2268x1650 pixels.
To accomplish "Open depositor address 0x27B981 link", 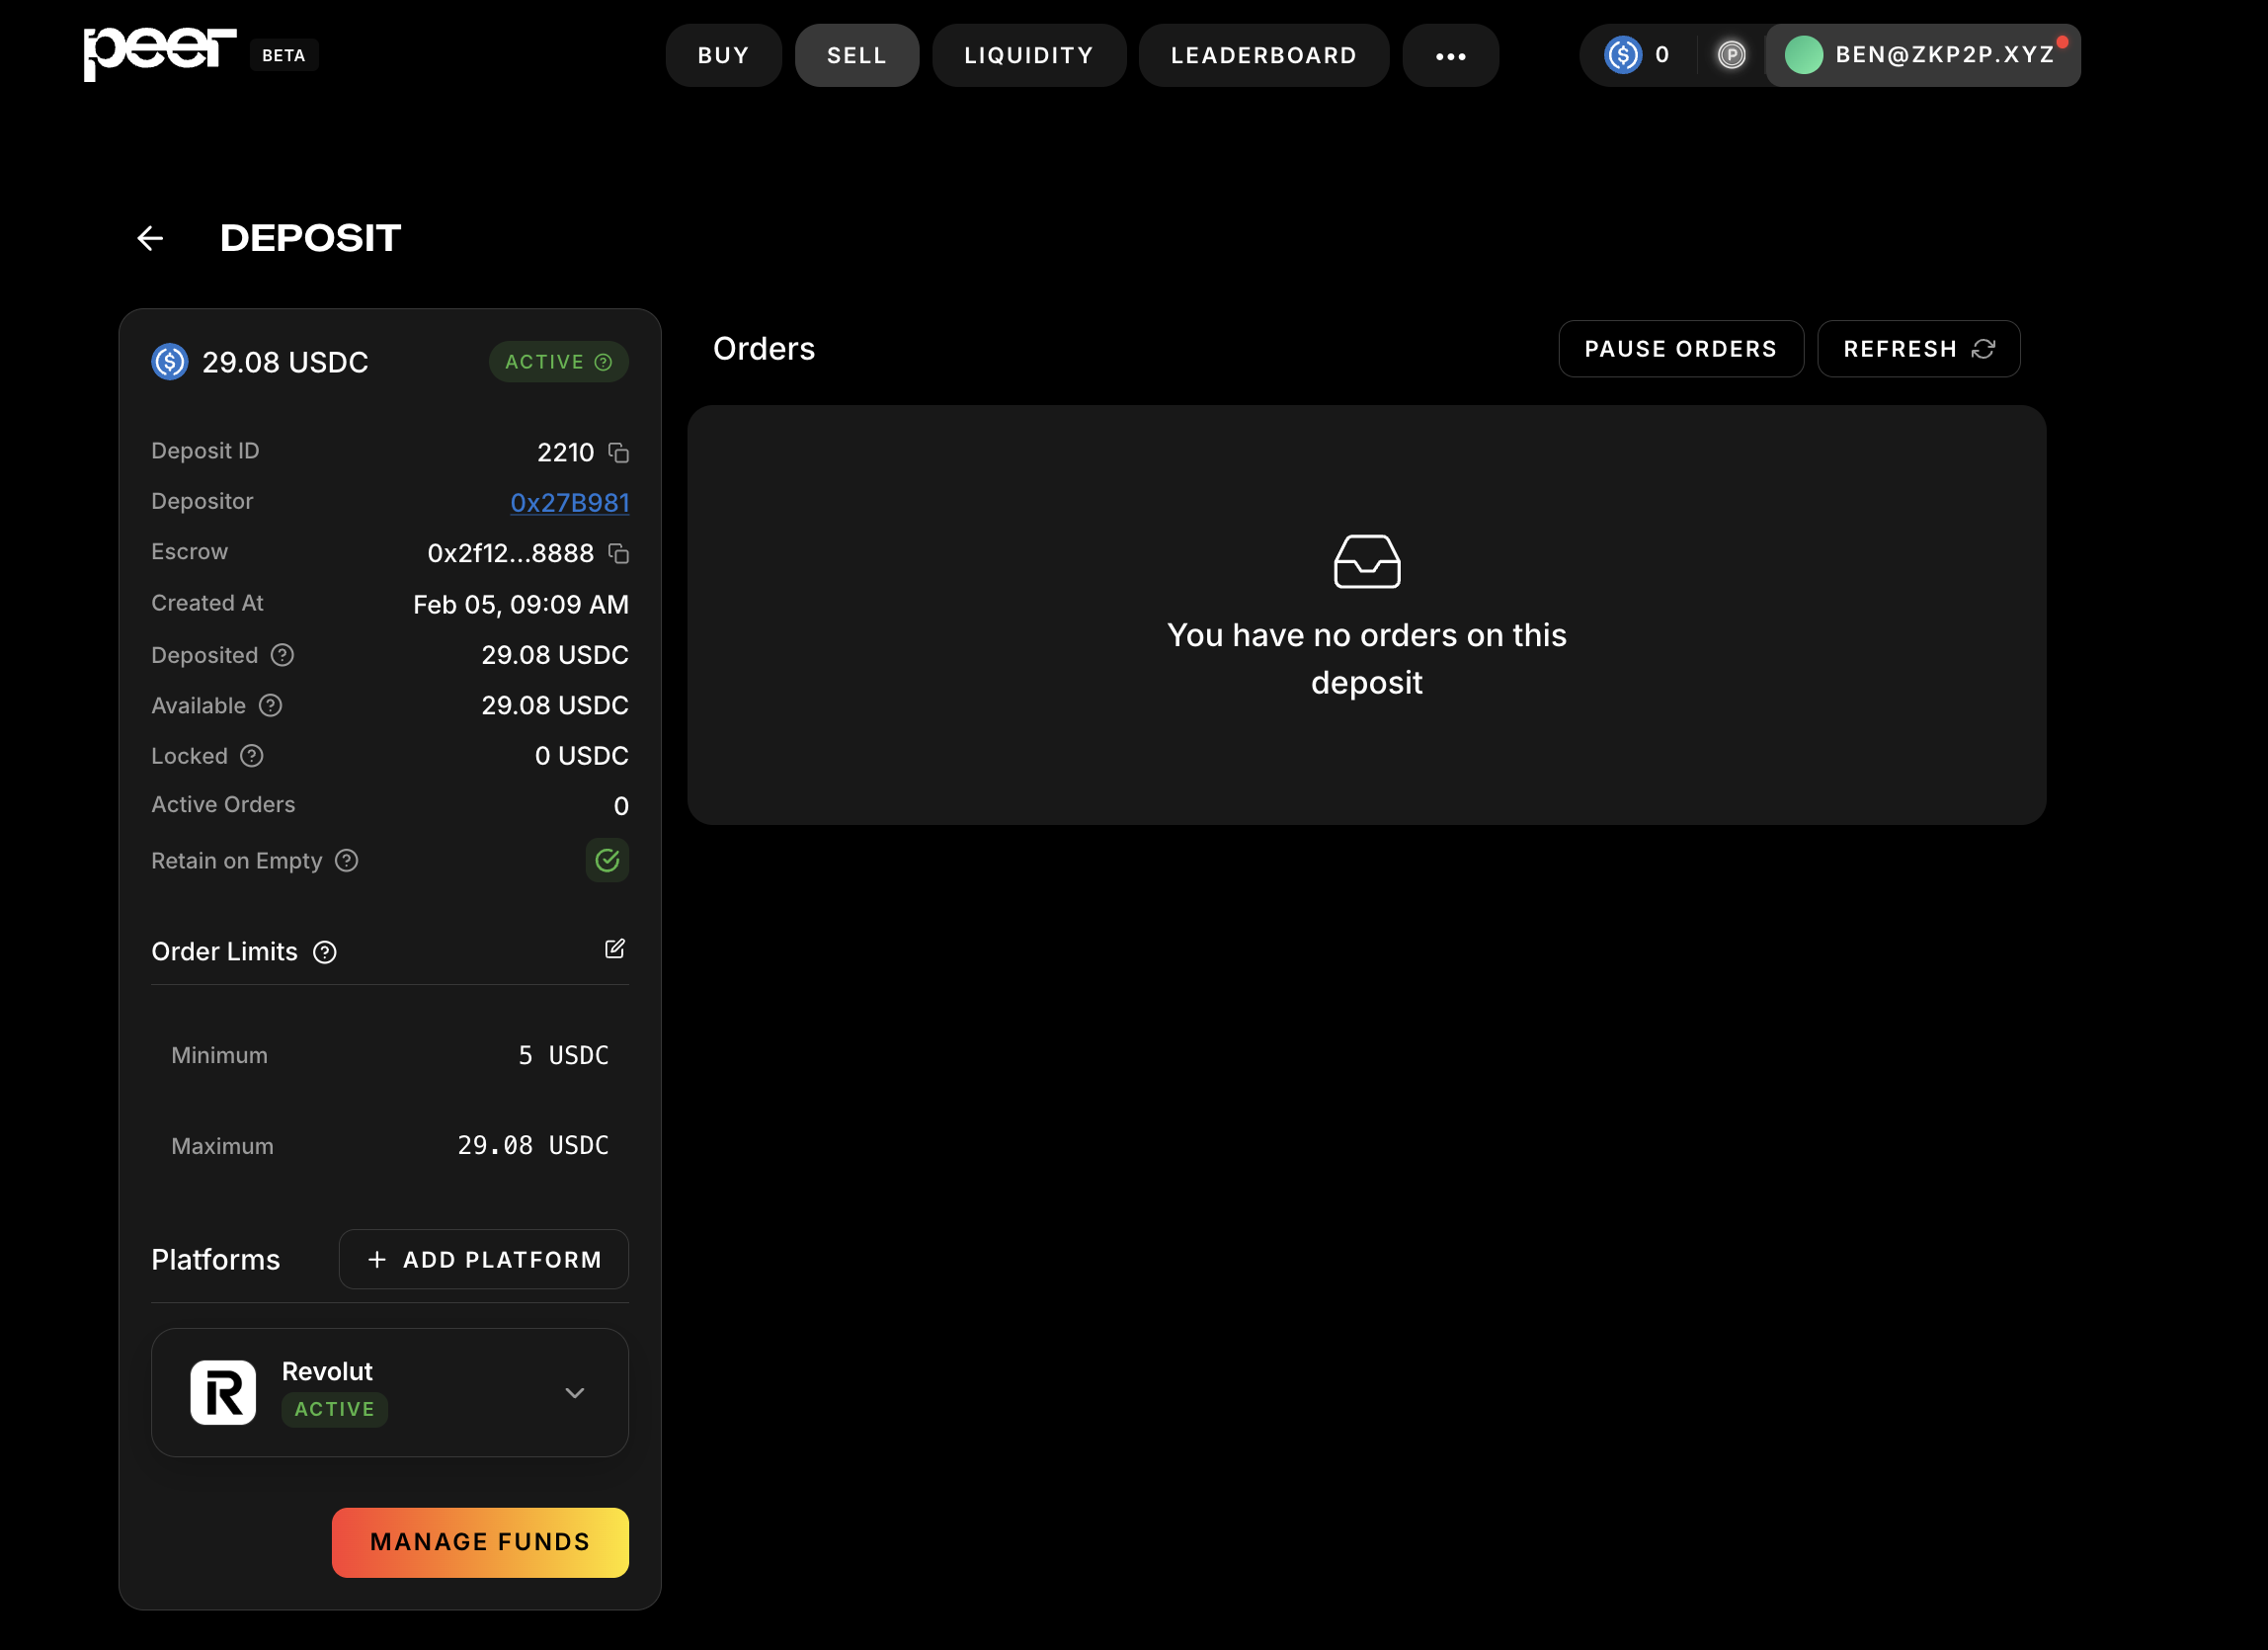I will click(x=569, y=503).
